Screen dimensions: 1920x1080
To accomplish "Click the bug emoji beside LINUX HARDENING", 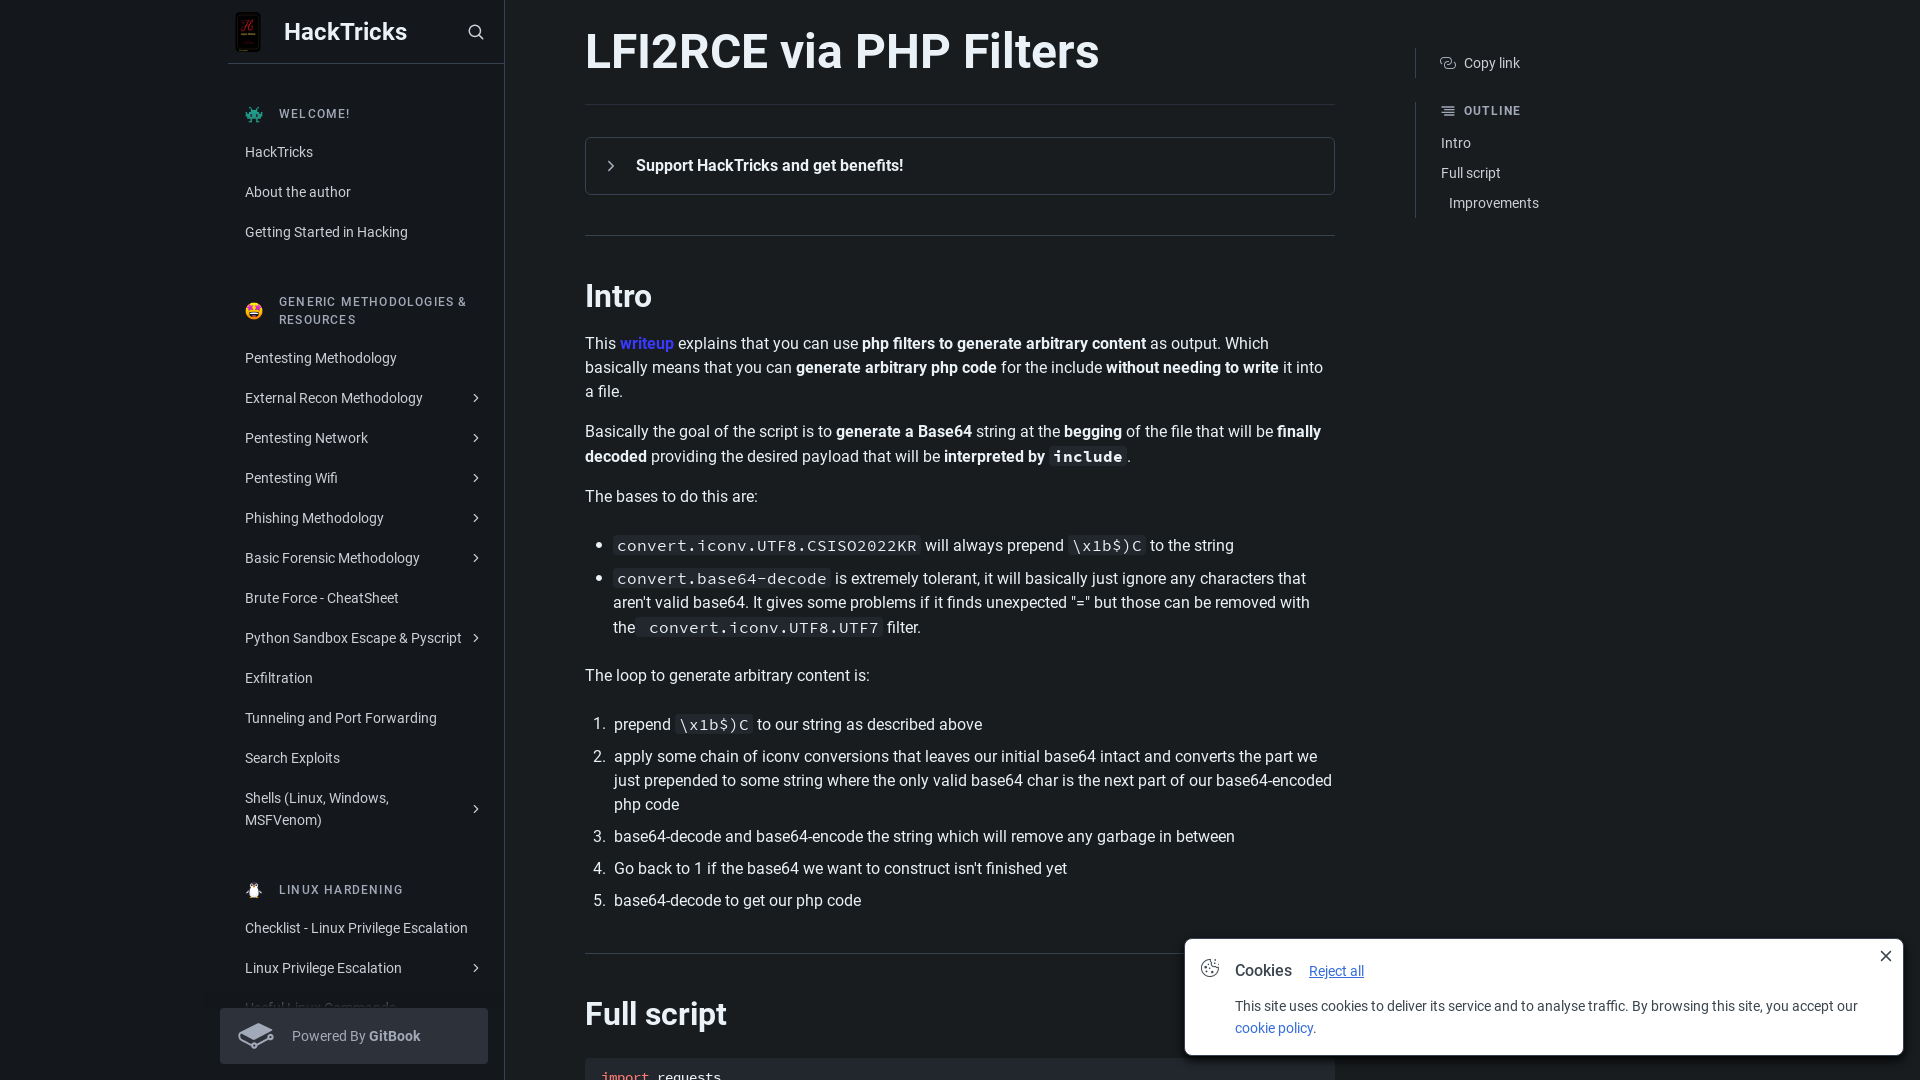I will tap(253, 890).
